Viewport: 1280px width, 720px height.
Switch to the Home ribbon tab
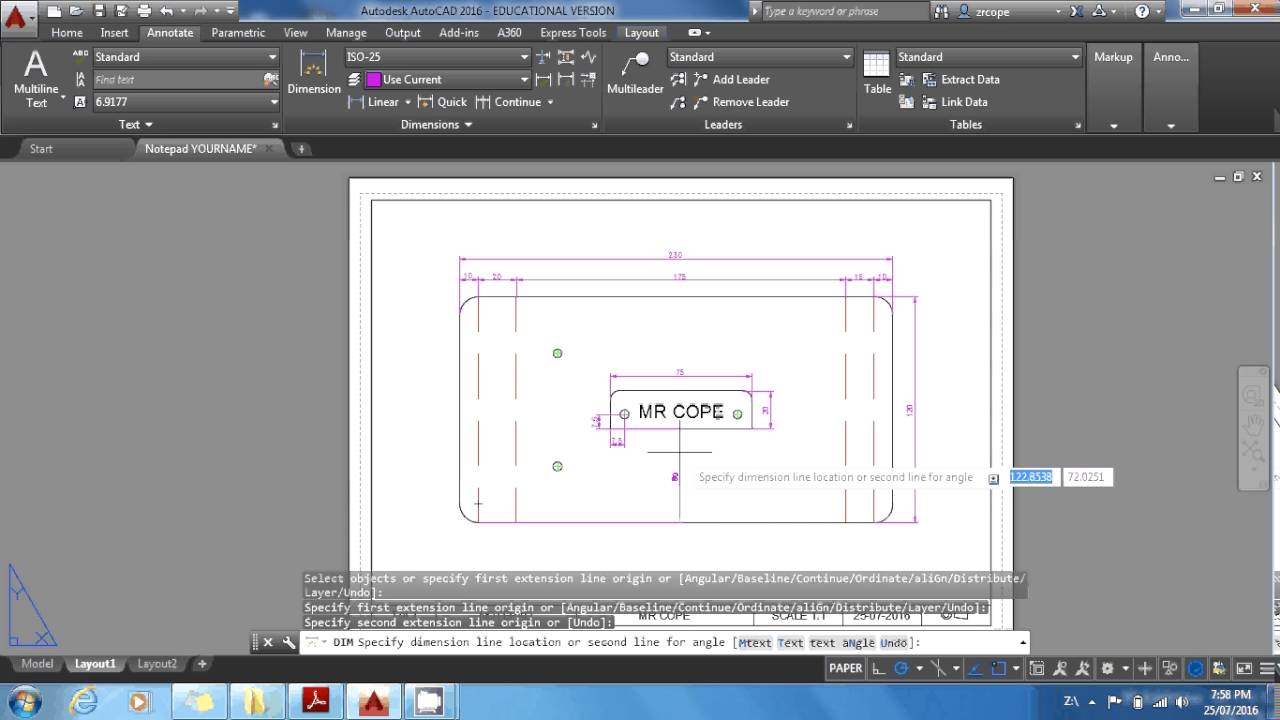pyautogui.click(x=67, y=33)
